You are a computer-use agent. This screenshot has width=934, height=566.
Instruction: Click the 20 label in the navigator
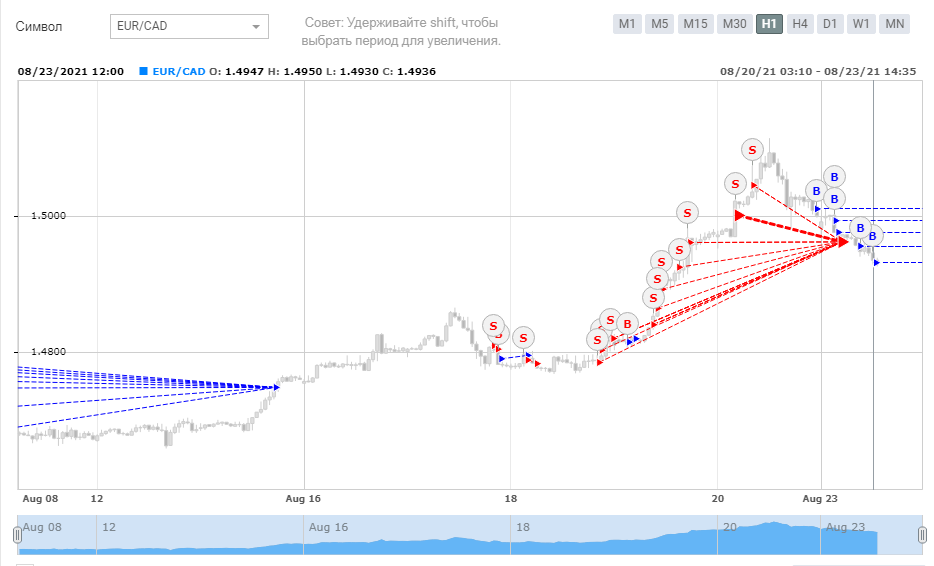point(730,527)
